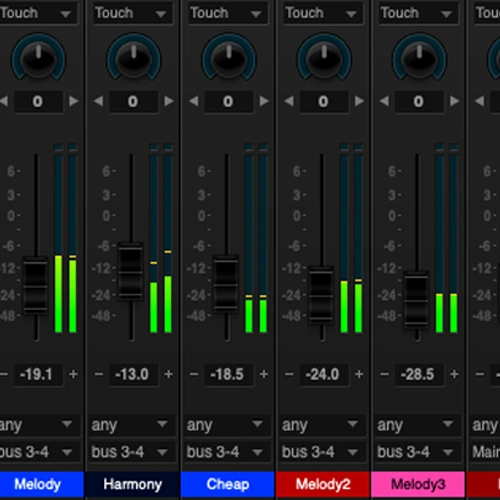This screenshot has height=500, width=500.
Task: Select the pink Melody3 track label
Action: coord(418,484)
